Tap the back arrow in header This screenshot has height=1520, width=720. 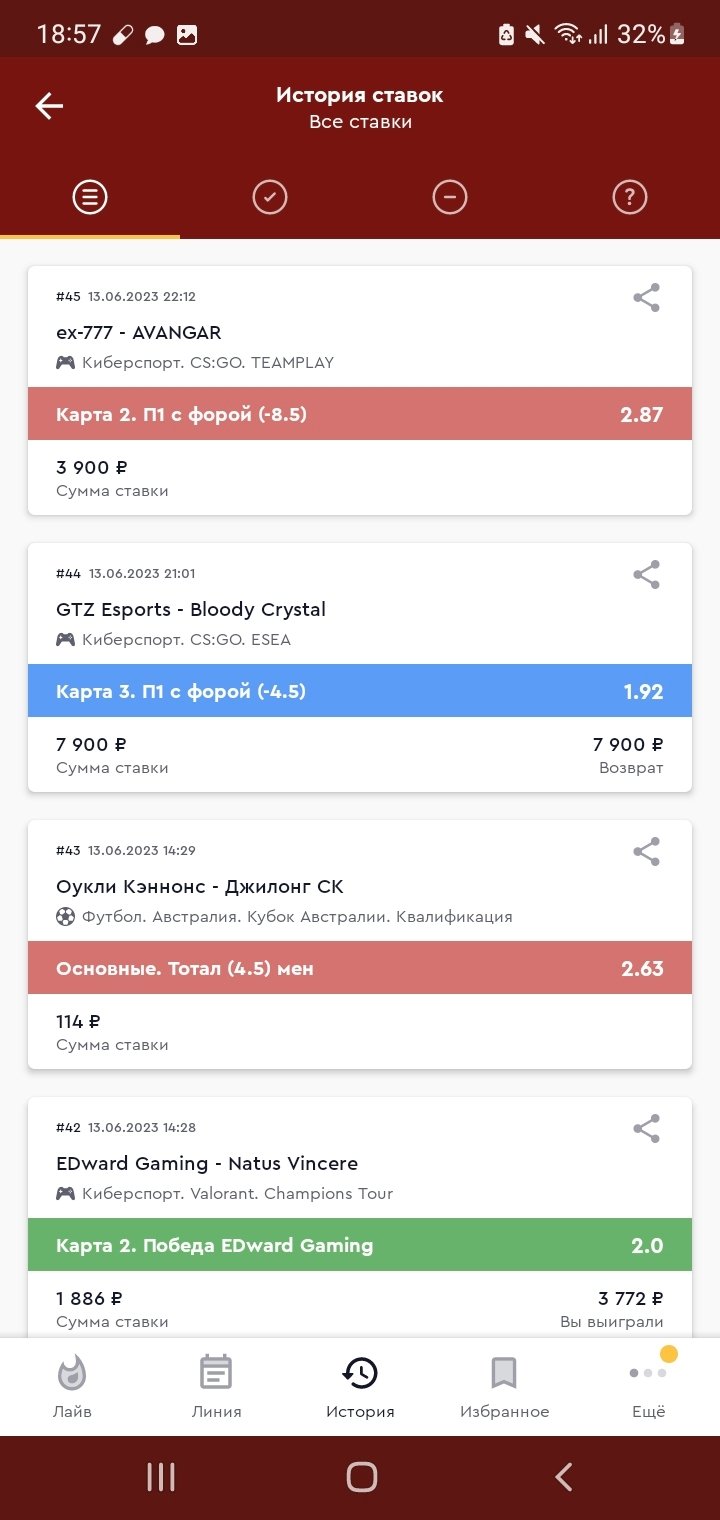point(49,106)
